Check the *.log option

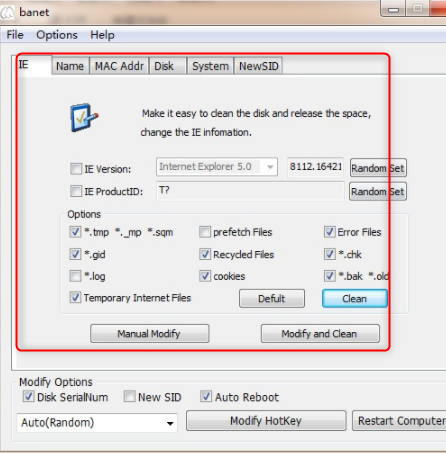[x=75, y=276]
